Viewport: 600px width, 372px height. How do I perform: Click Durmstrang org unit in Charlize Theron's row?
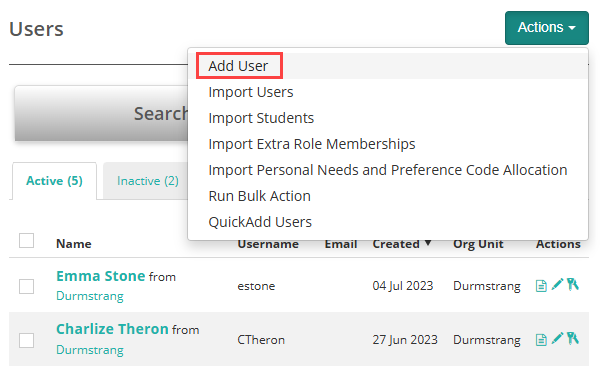487,340
